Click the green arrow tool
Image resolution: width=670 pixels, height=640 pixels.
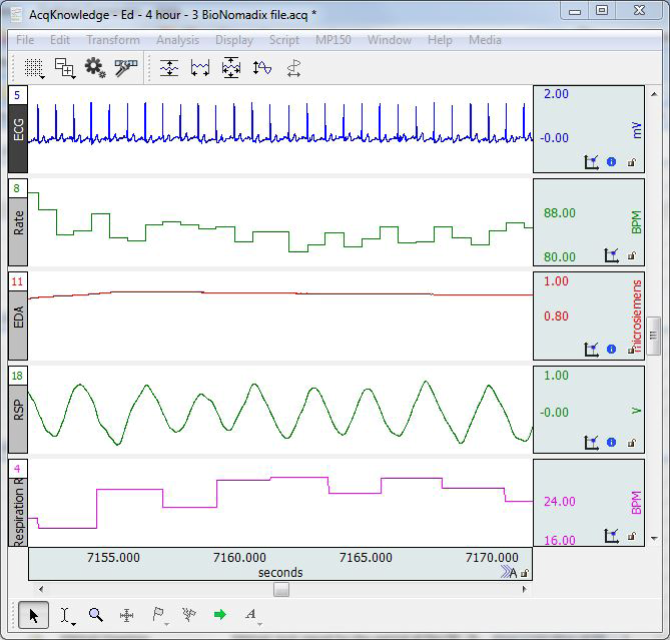tap(220, 614)
